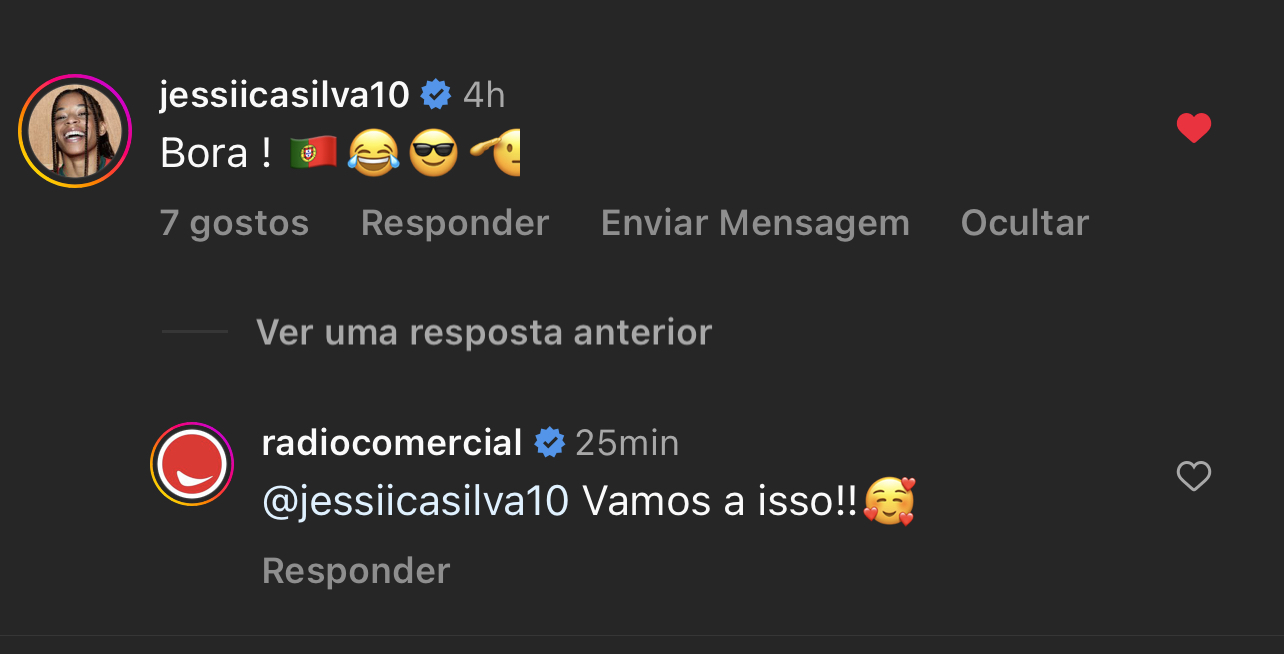
Task: Open radiocomercial's red logo avatar
Action: 192,464
